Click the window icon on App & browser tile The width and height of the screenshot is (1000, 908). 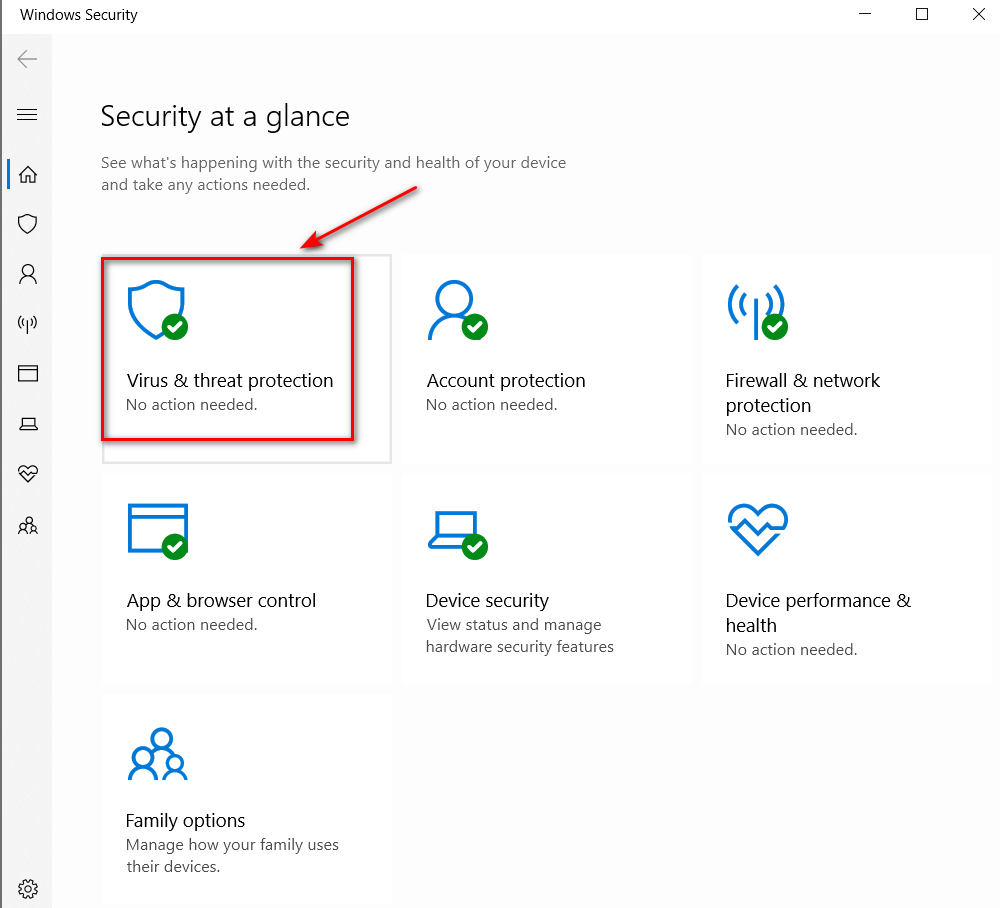(x=158, y=531)
